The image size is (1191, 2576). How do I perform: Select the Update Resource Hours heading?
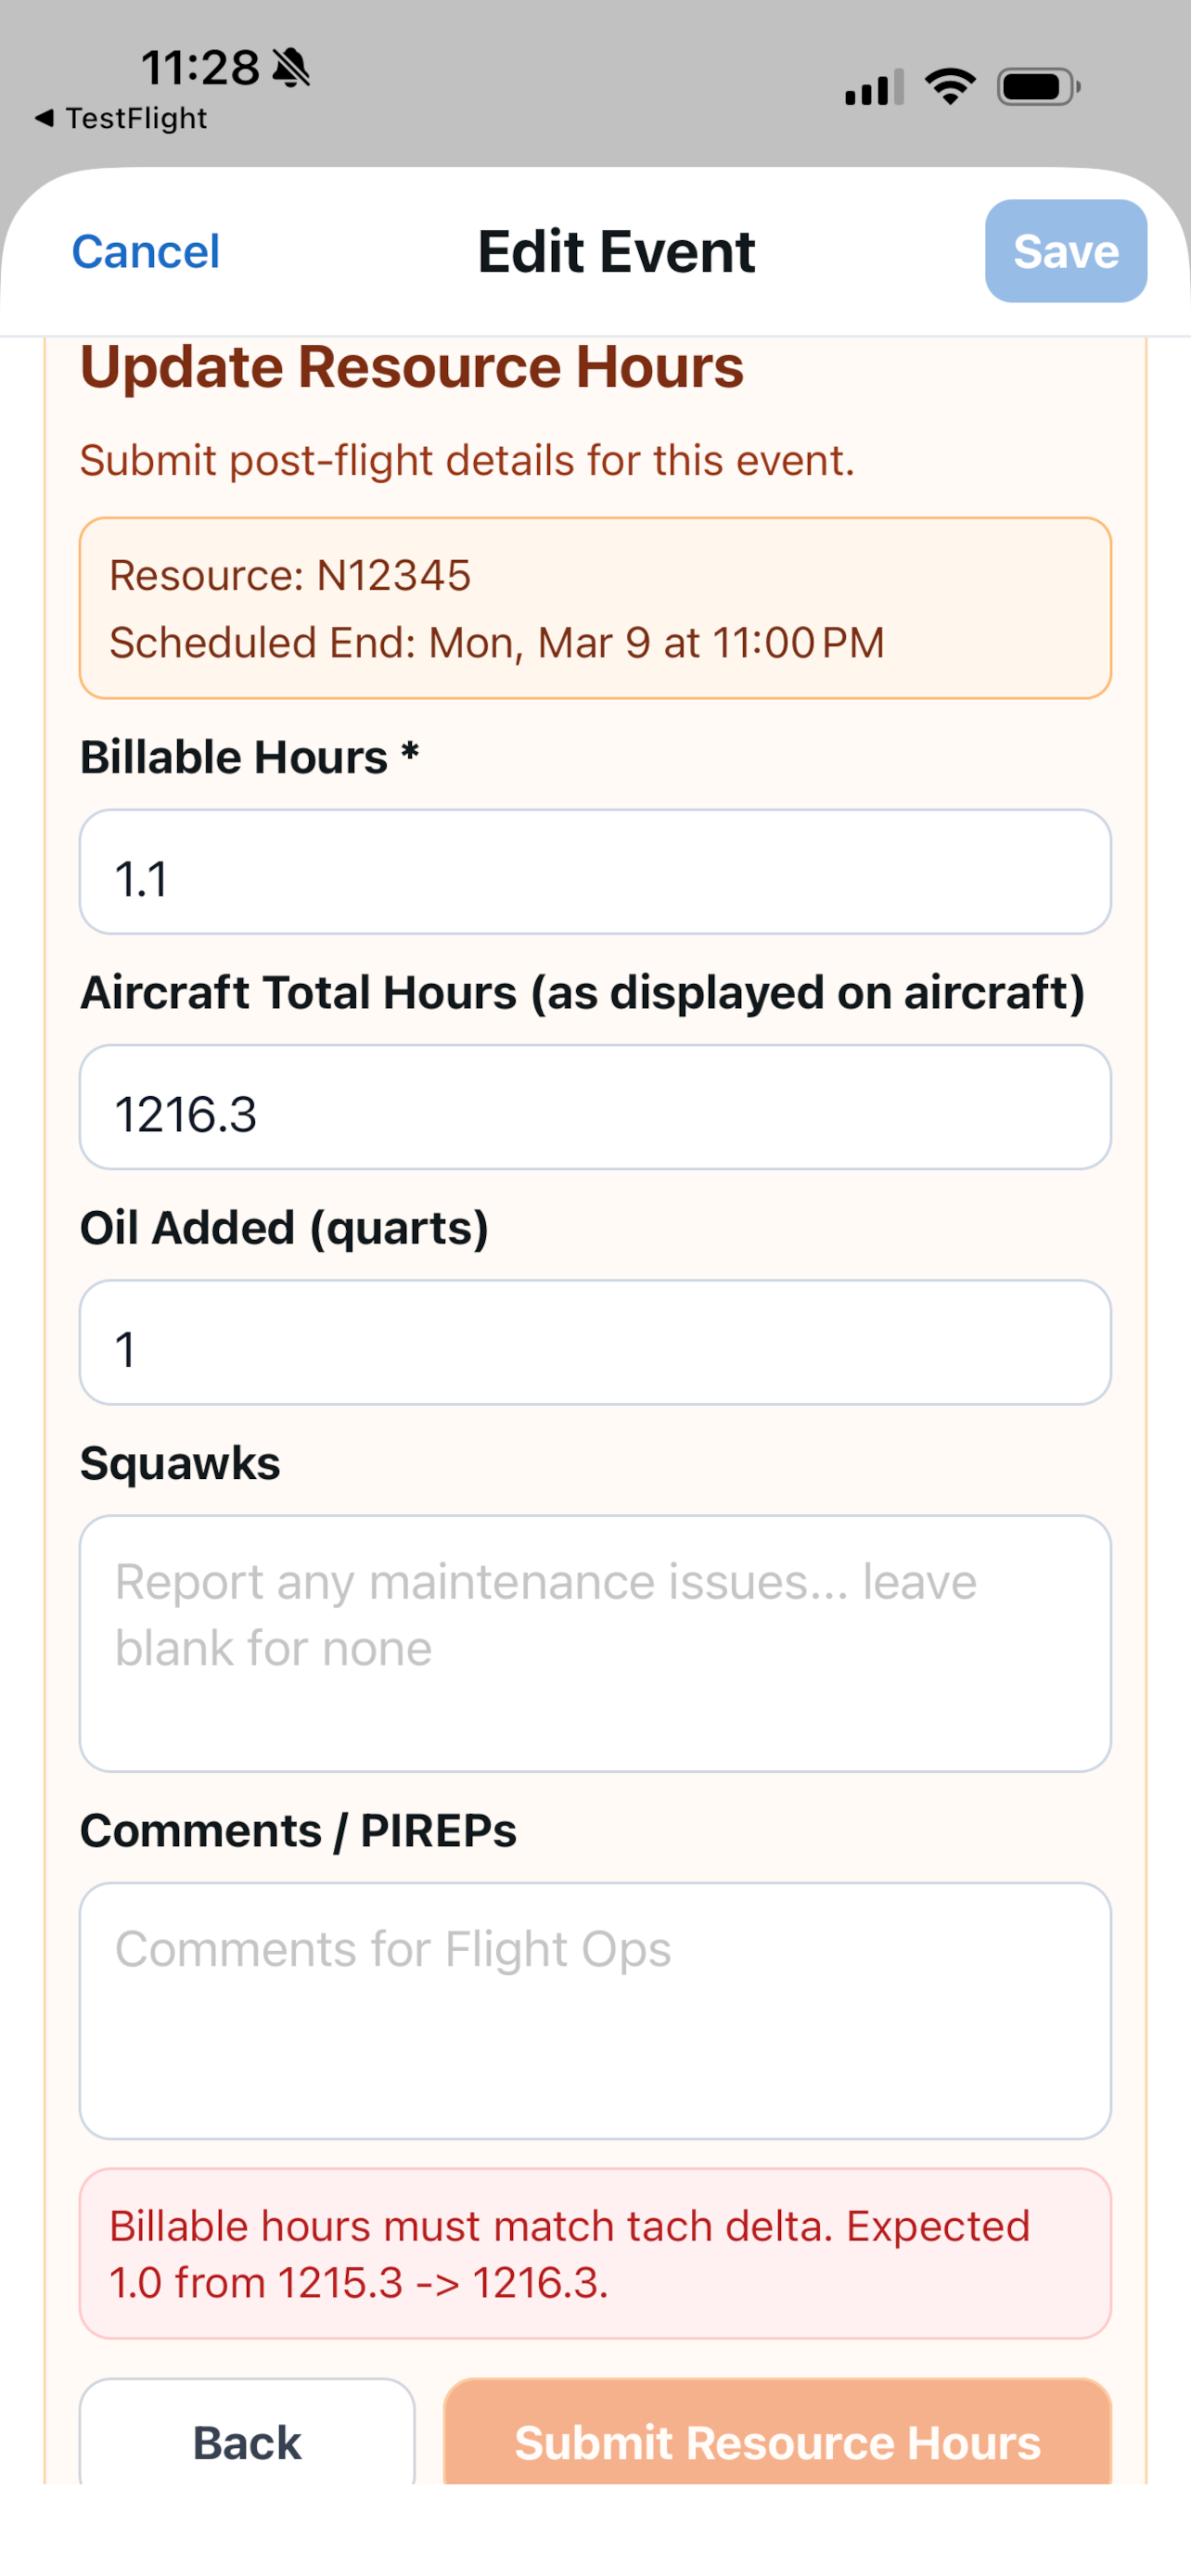[x=412, y=366]
